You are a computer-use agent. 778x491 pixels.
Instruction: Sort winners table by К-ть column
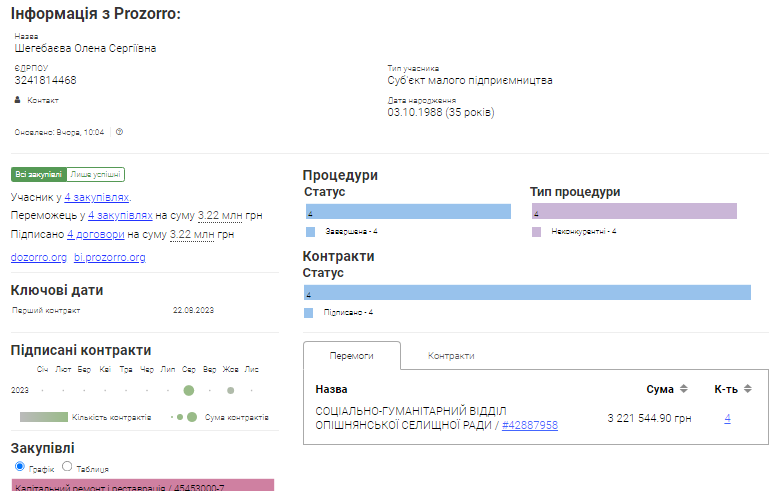[747, 389]
